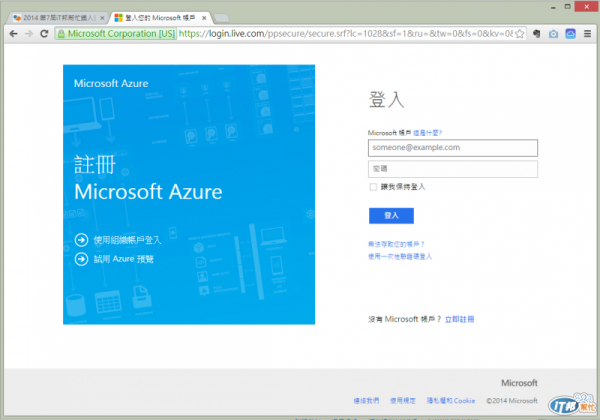Screen dimensions: 600x420
Task: Maximize the Chrome window
Action: point(567,7)
